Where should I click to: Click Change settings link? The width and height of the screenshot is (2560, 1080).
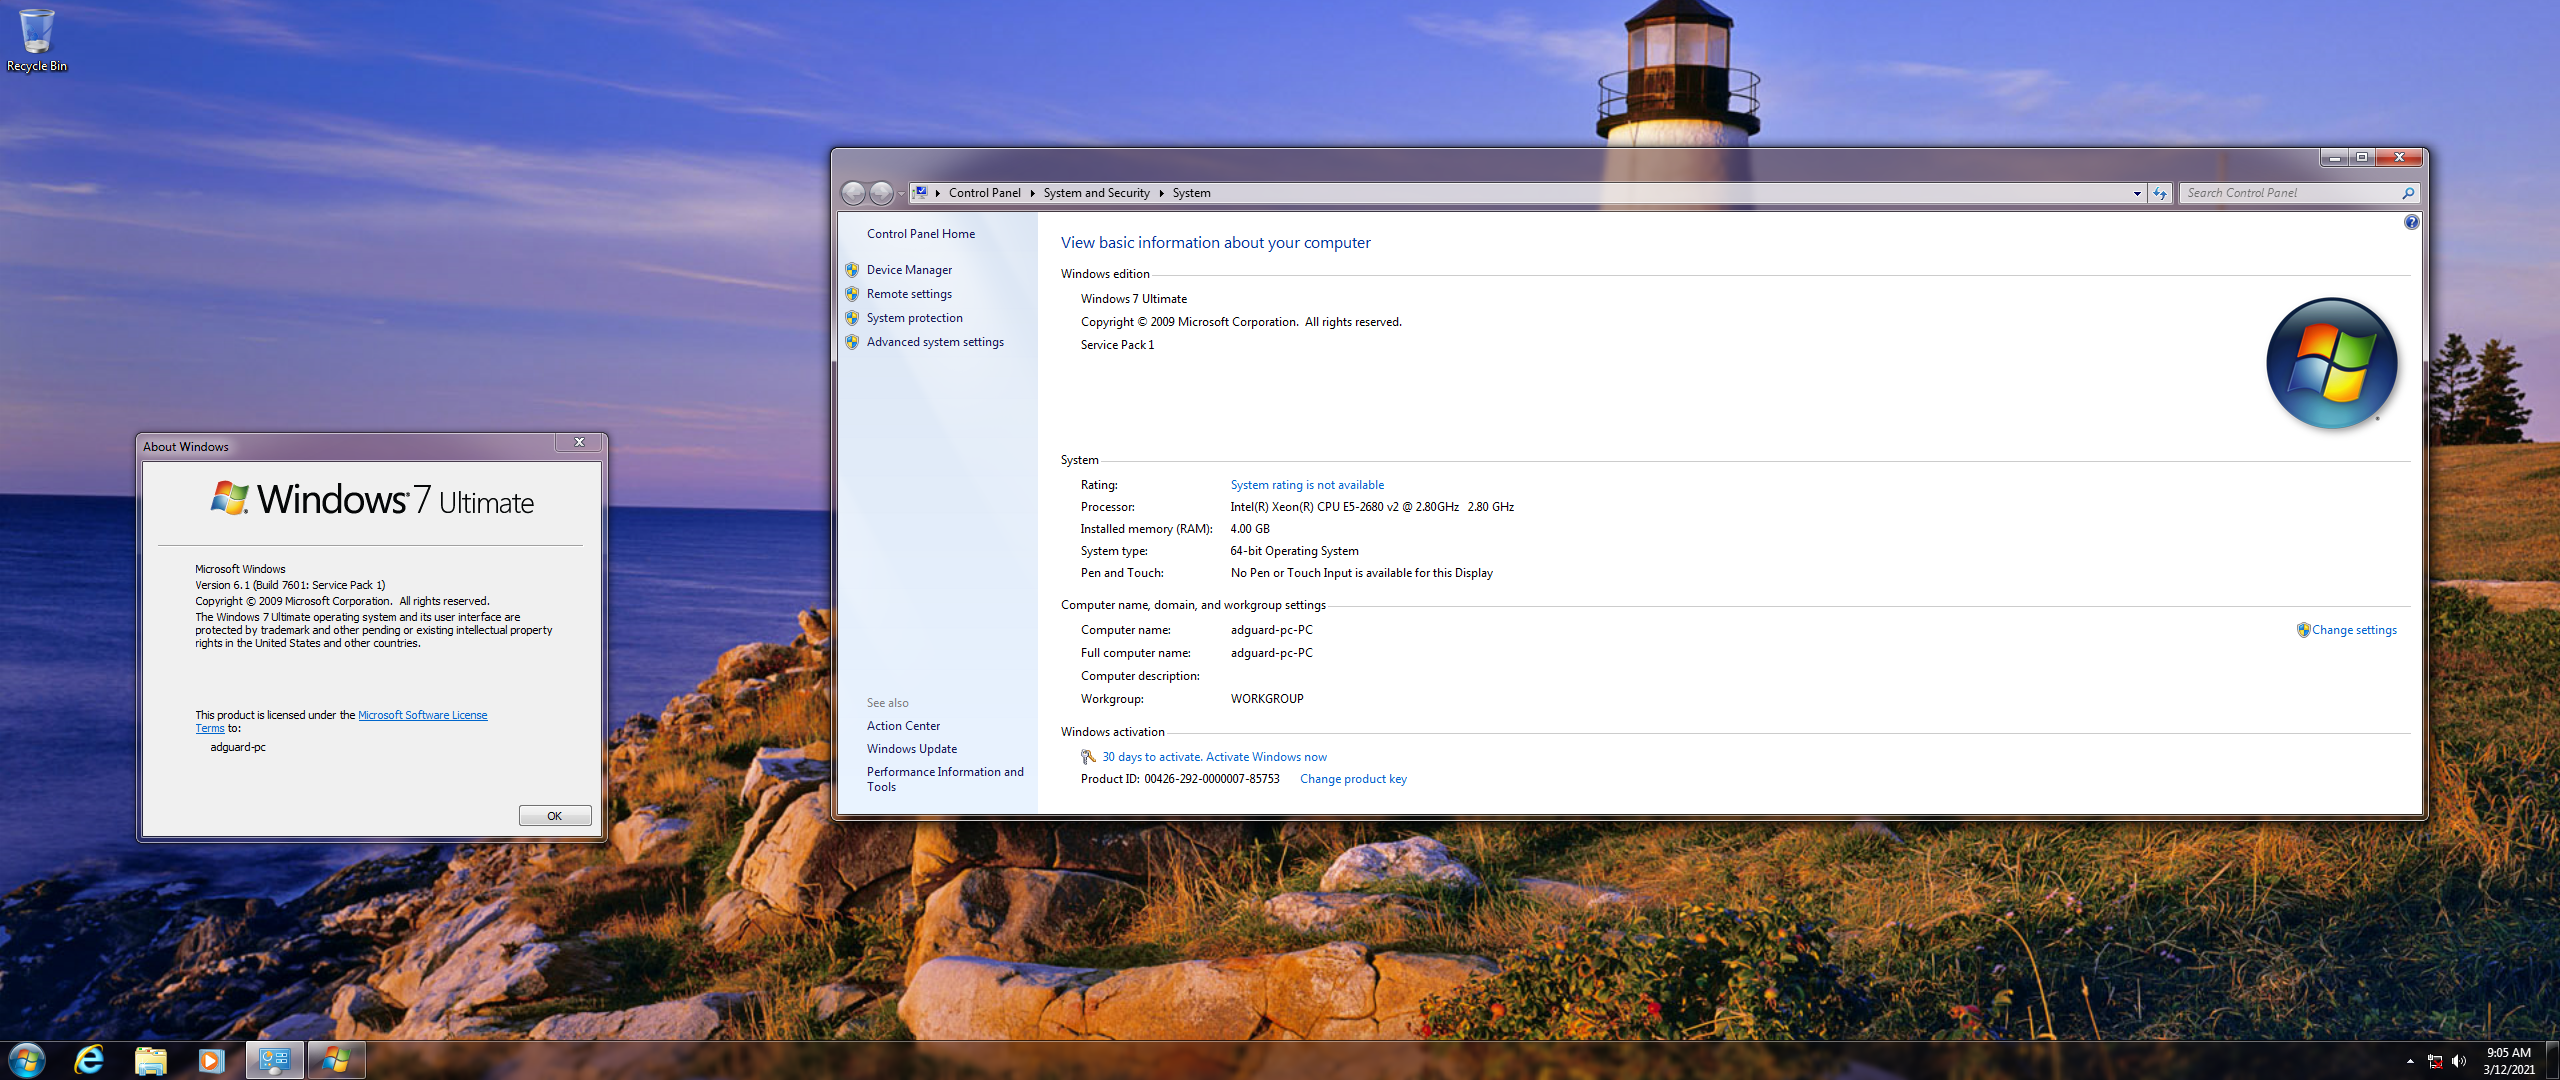tap(2354, 630)
